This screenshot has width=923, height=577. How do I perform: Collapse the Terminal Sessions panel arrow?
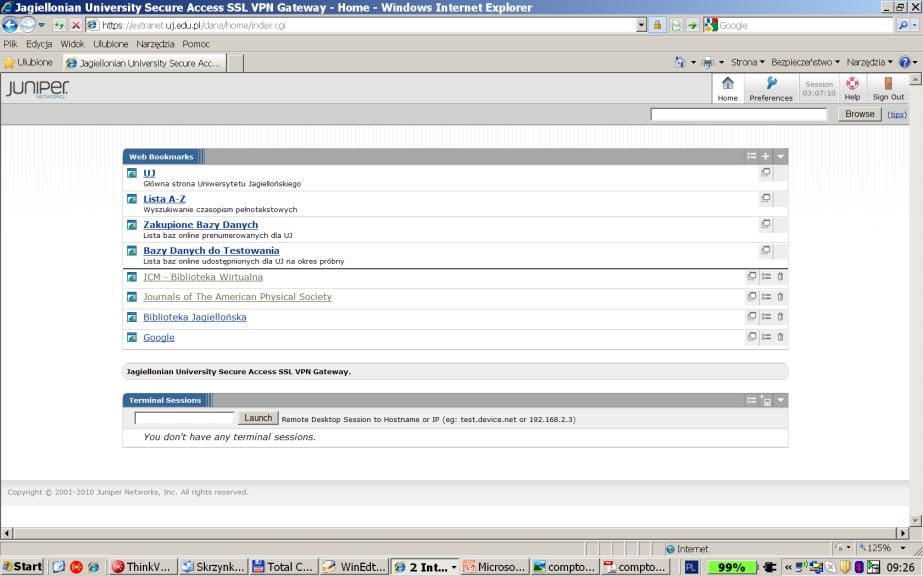(x=781, y=400)
